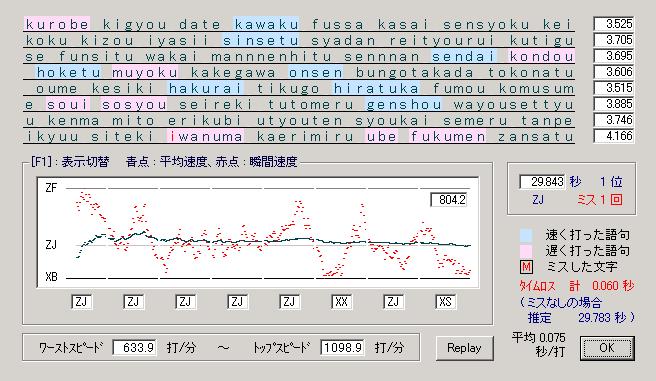This screenshot has height=381, width=656.
Task: Click the light blue fast-phrase legend swatch
Action: [526, 235]
